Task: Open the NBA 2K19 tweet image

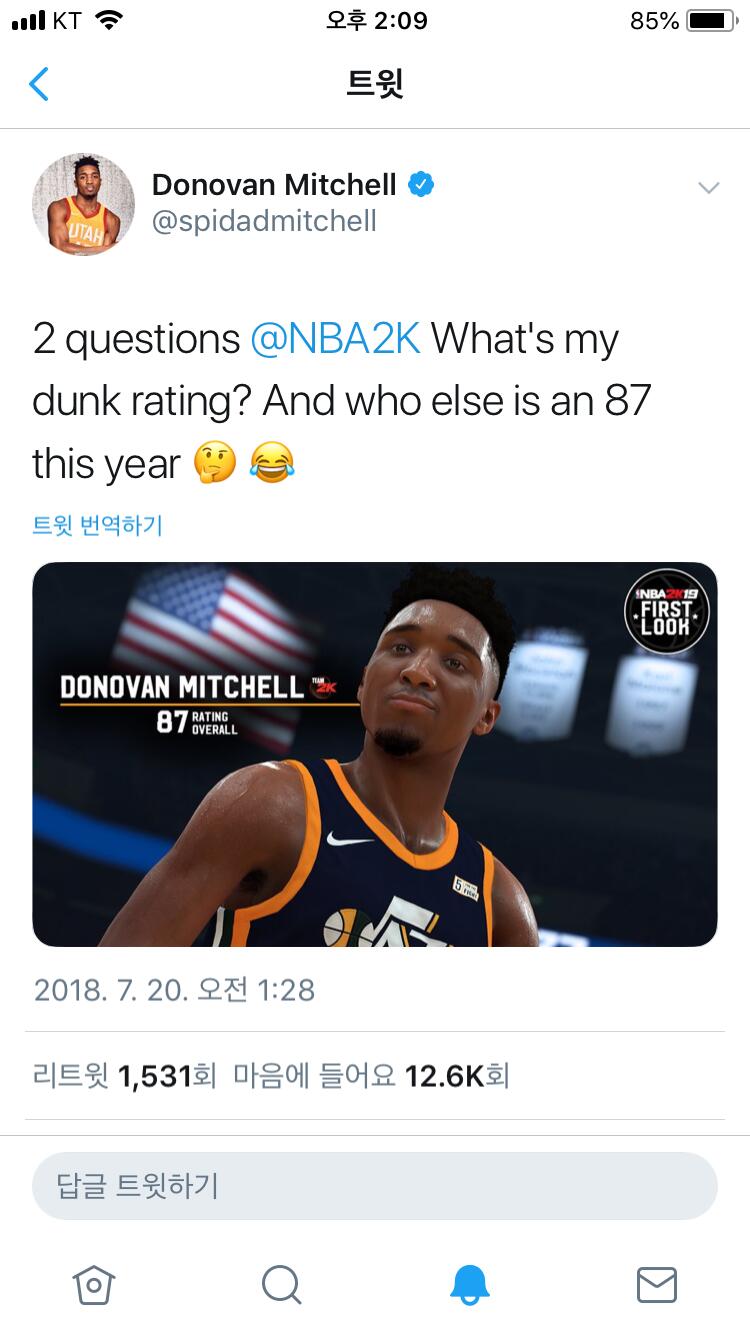Action: pos(375,754)
